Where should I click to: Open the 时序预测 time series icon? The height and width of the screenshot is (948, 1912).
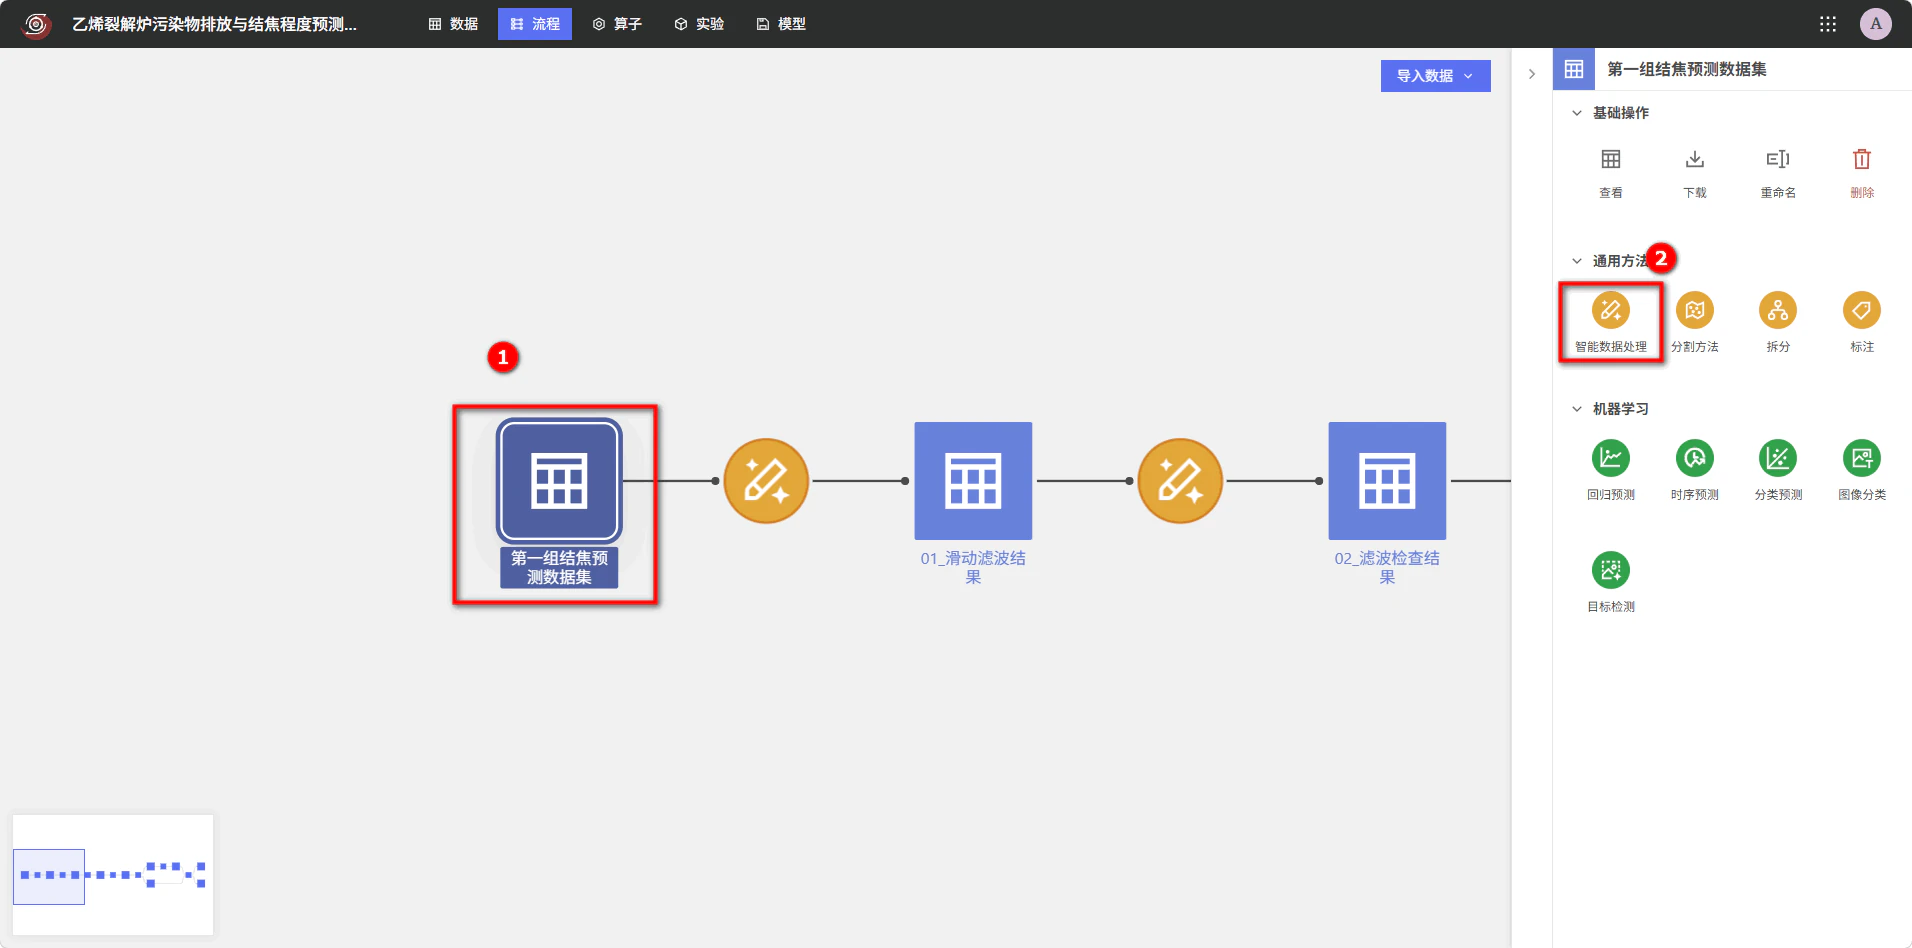pos(1694,458)
